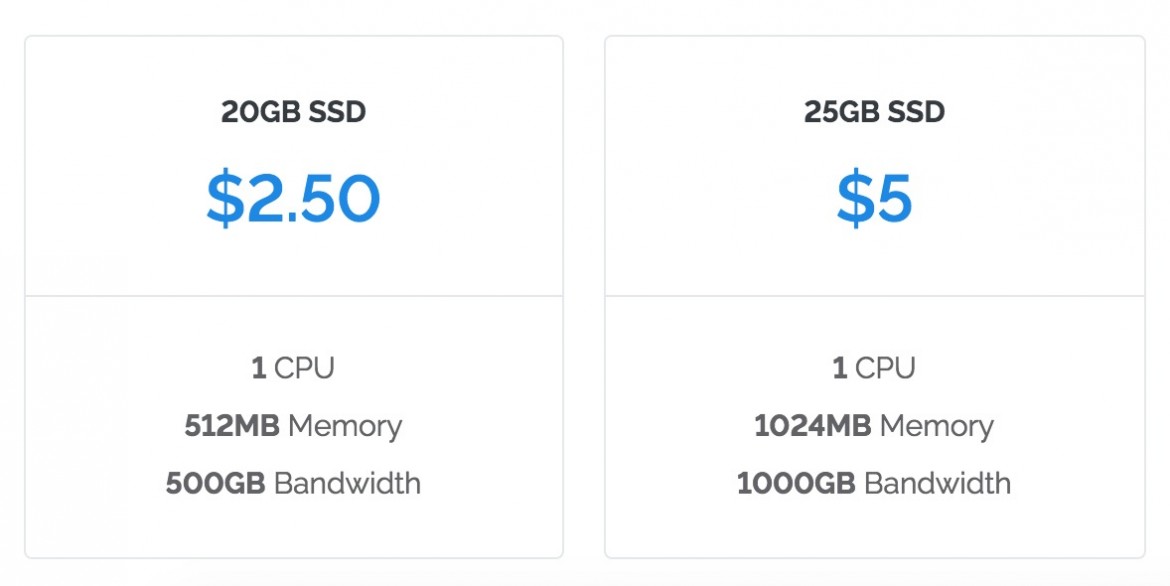Click the 25GB SSD heading
The height and width of the screenshot is (586, 1170).
875,112
